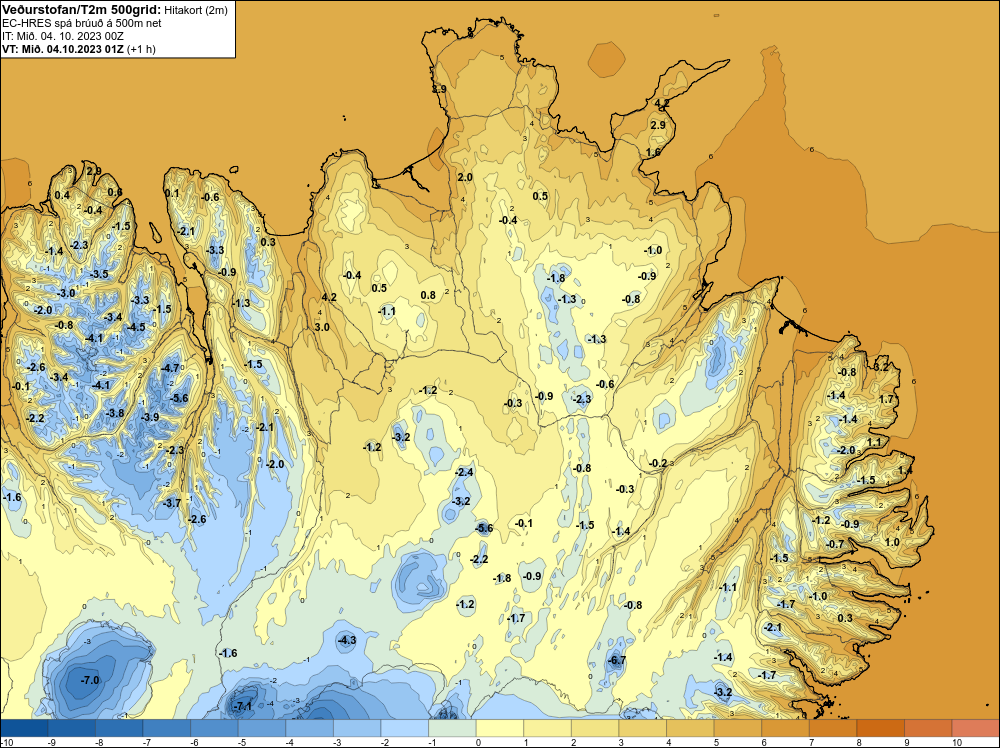Click the -4.5 temperature value
The width and height of the screenshot is (1000, 748).
136,327
